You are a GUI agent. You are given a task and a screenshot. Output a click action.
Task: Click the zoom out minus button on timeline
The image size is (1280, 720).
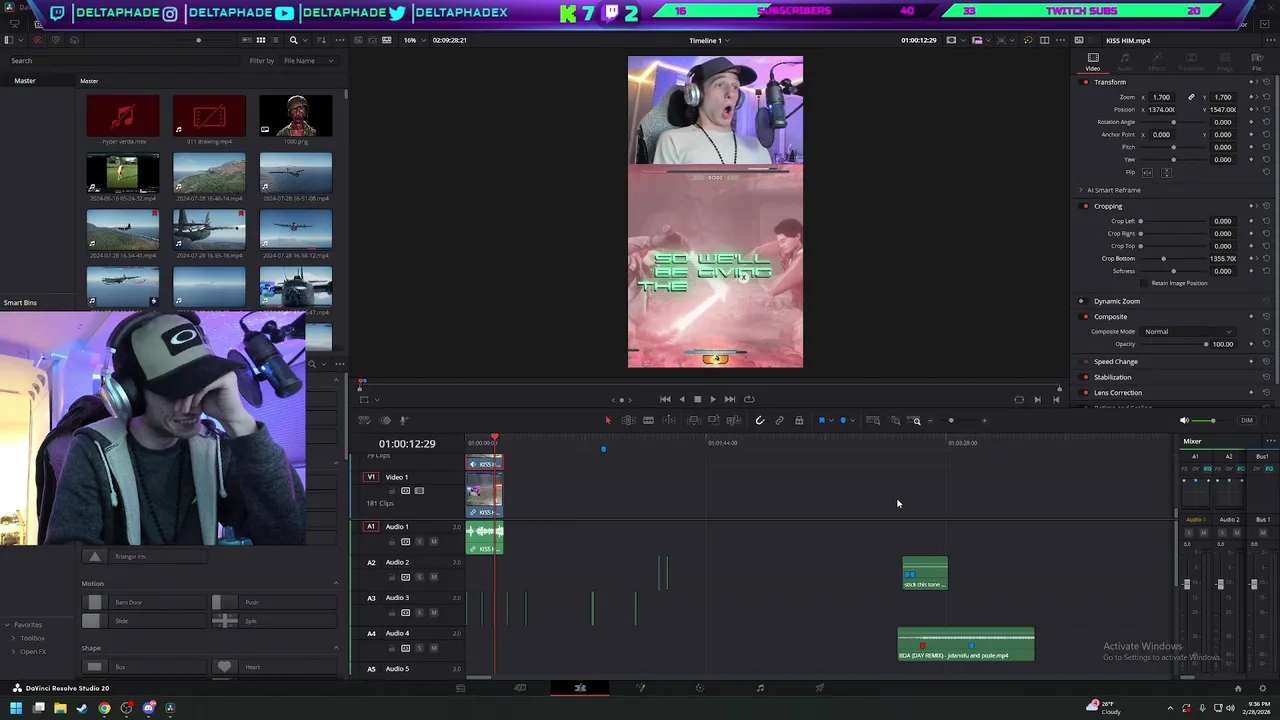pyautogui.click(x=930, y=420)
